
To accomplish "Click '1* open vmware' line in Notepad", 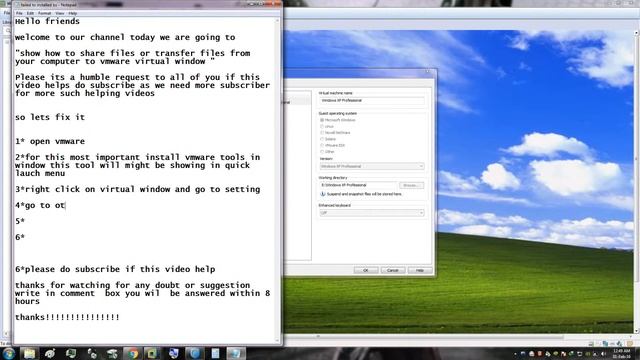I will pos(50,141).
